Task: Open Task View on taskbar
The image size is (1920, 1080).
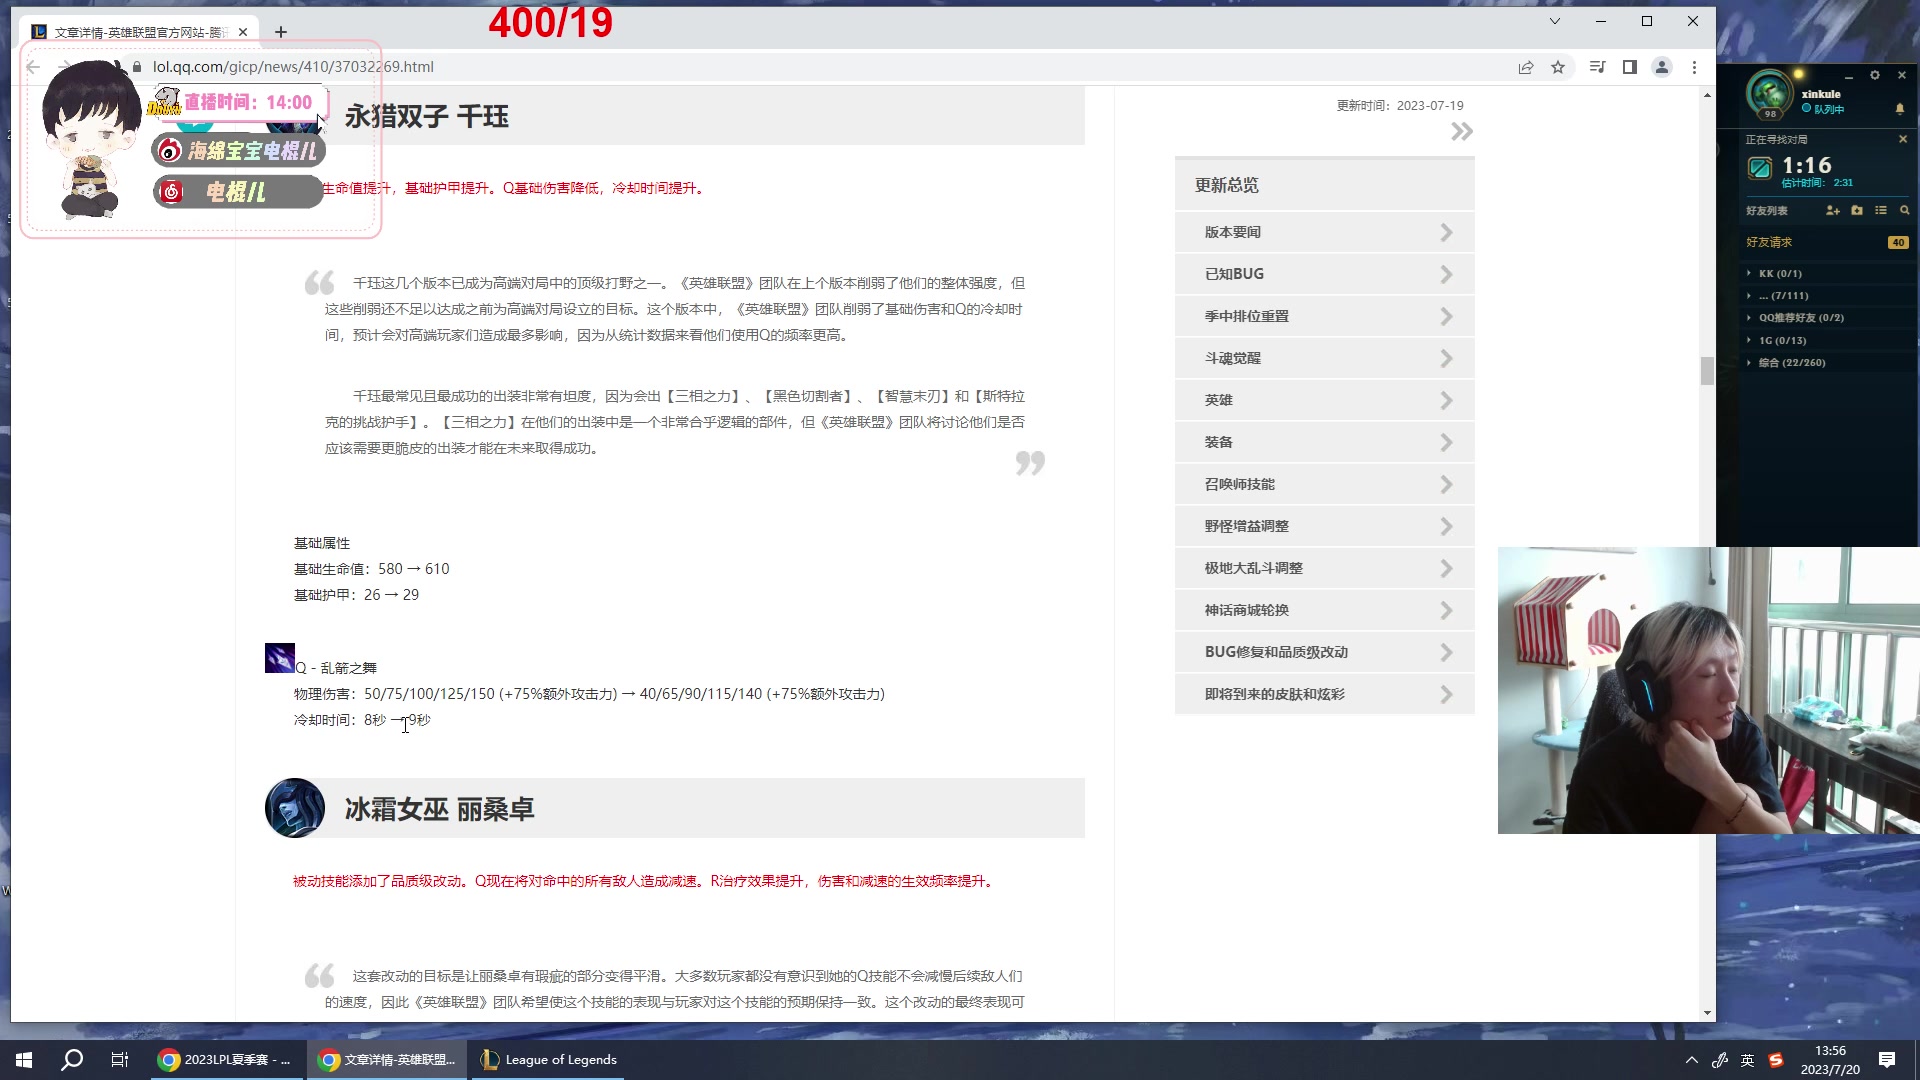Action: [119, 1060]
